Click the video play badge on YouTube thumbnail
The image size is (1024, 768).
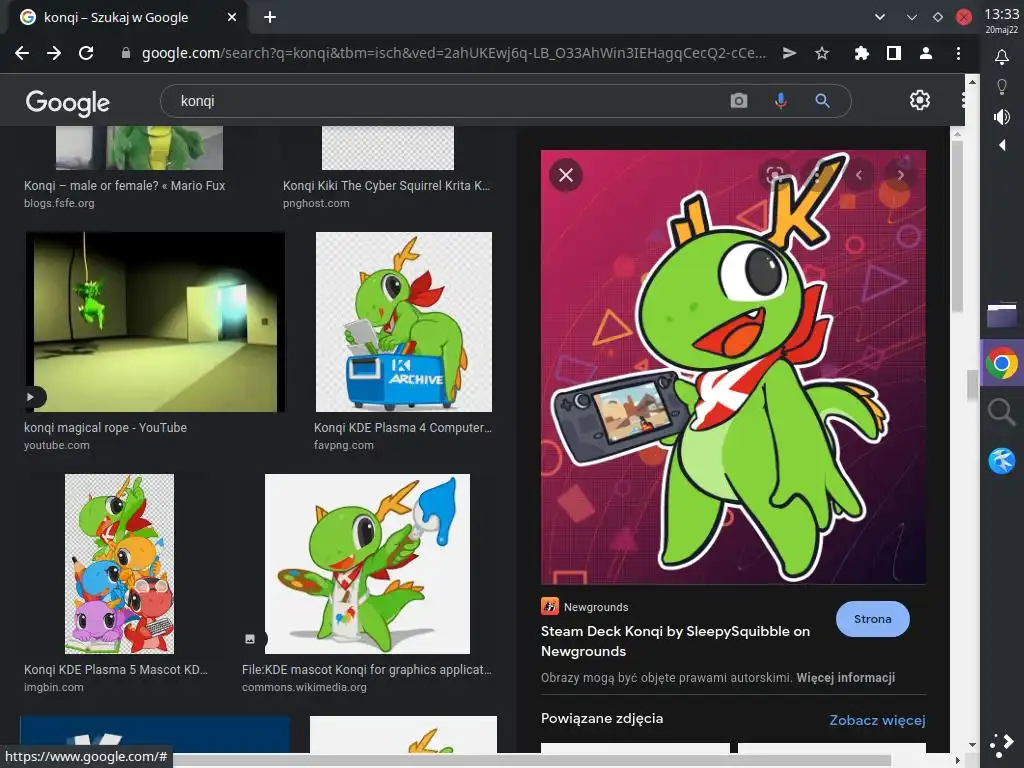[31, 396]
